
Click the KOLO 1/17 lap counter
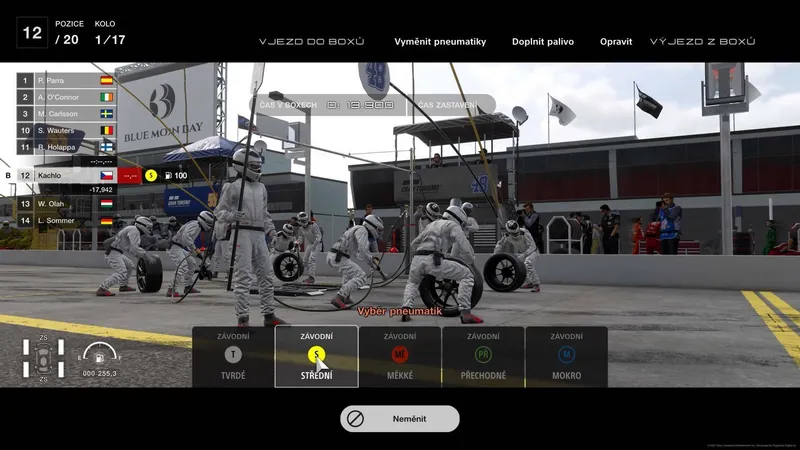coord(110,33)
